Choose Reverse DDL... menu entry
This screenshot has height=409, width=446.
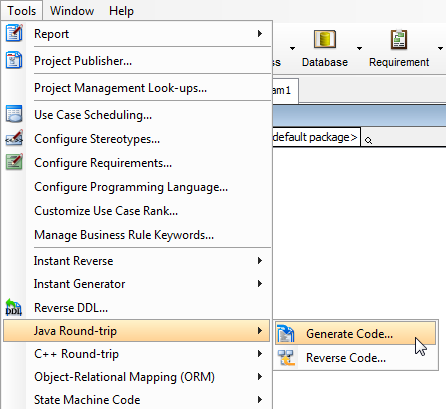click(136, 308)
